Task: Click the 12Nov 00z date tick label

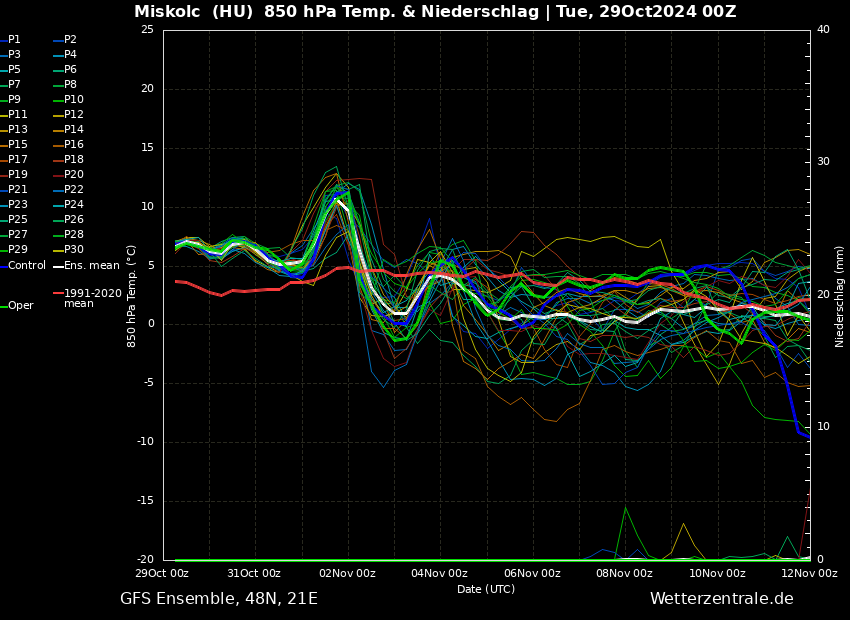Action: [809, 573]
